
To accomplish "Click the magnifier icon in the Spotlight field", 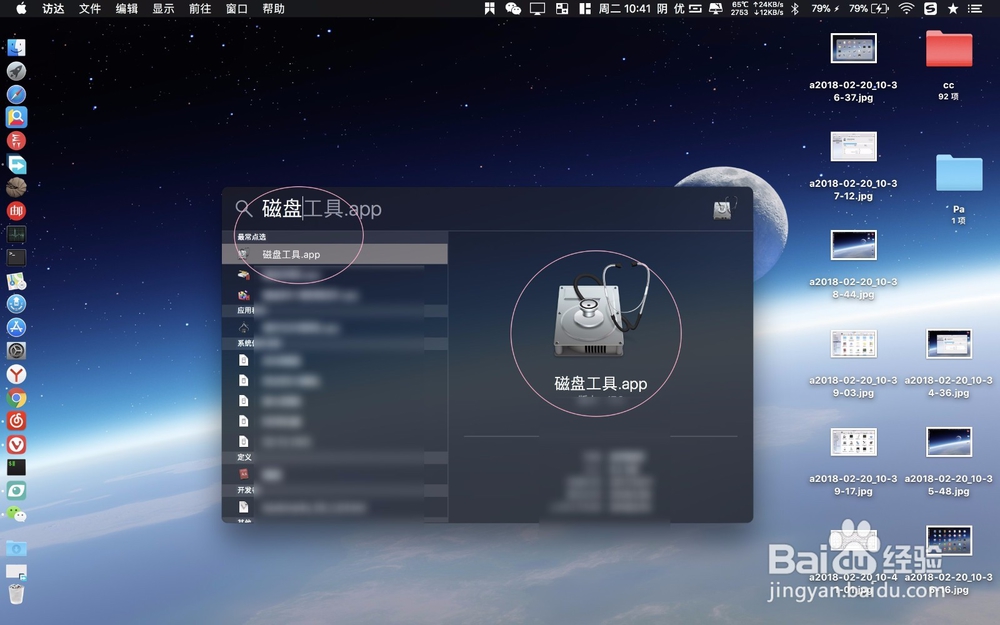I will [243, 208].
